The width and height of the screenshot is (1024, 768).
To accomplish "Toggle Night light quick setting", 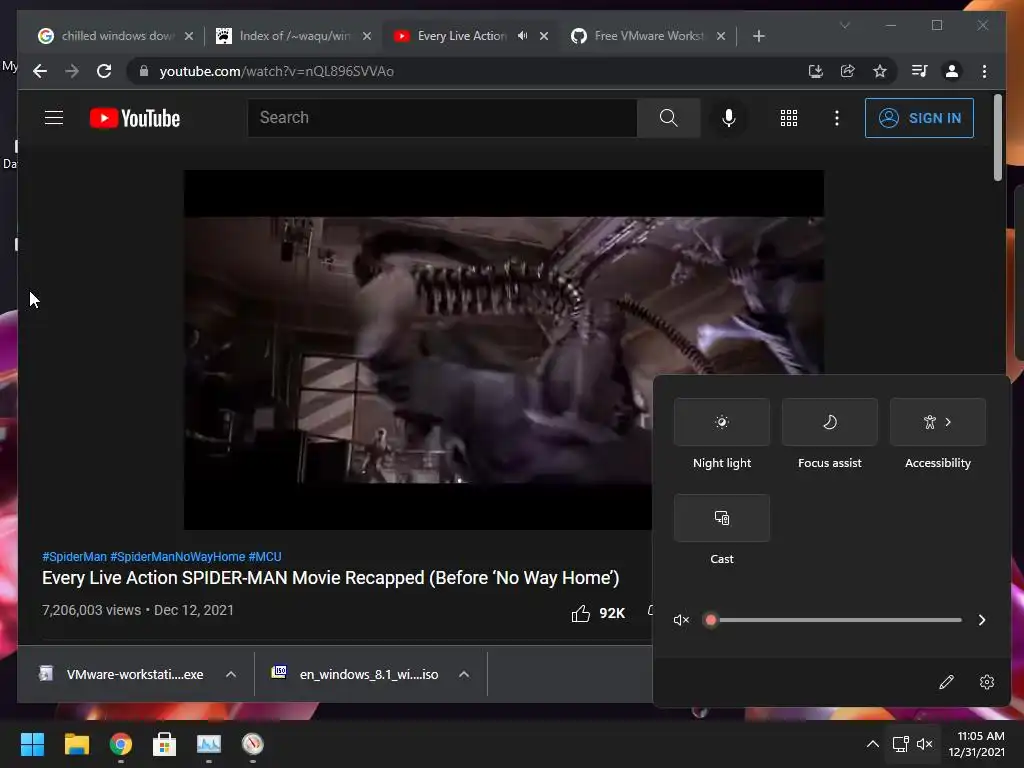I will tap(722, 422).
